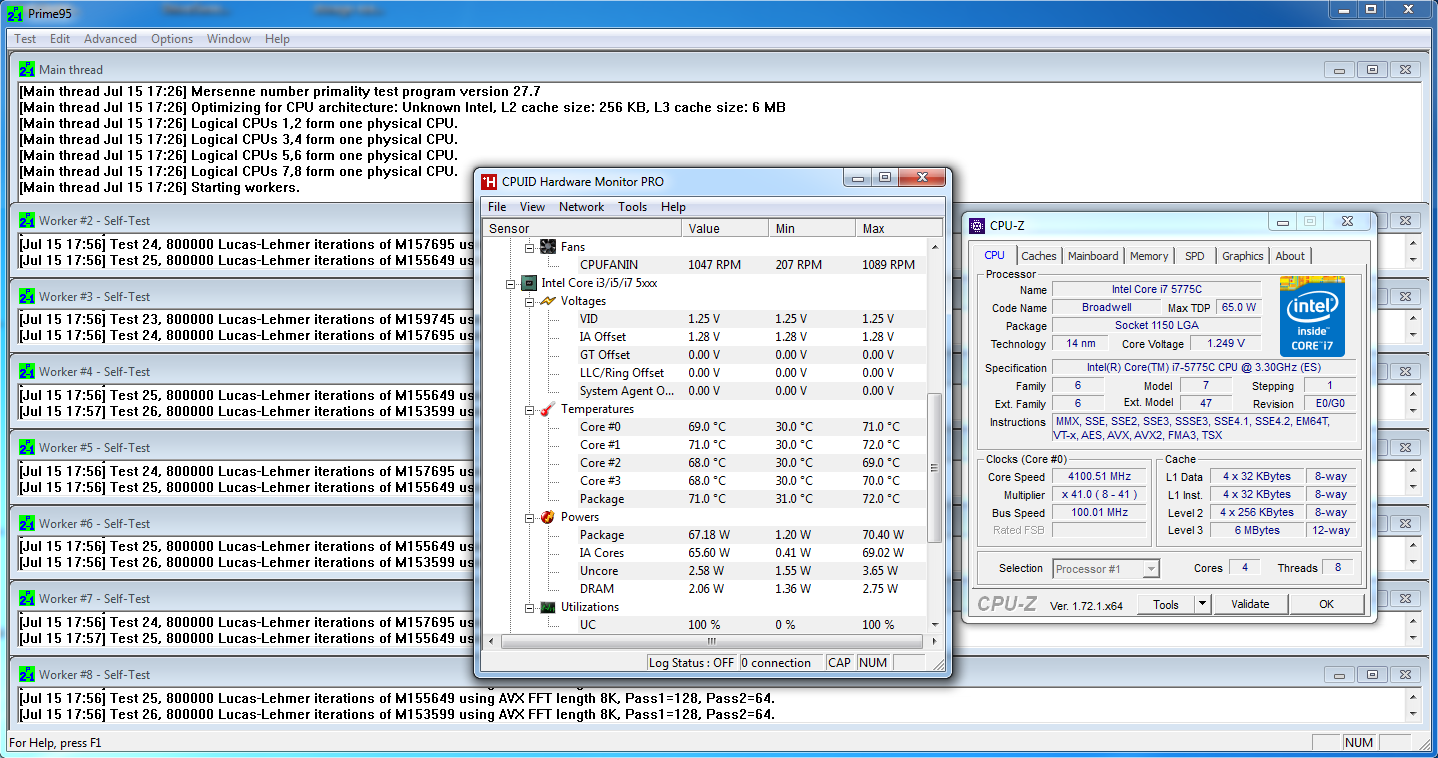Open the Tools dropdown arrow in CPU-Z

[x=1203, y=604]
